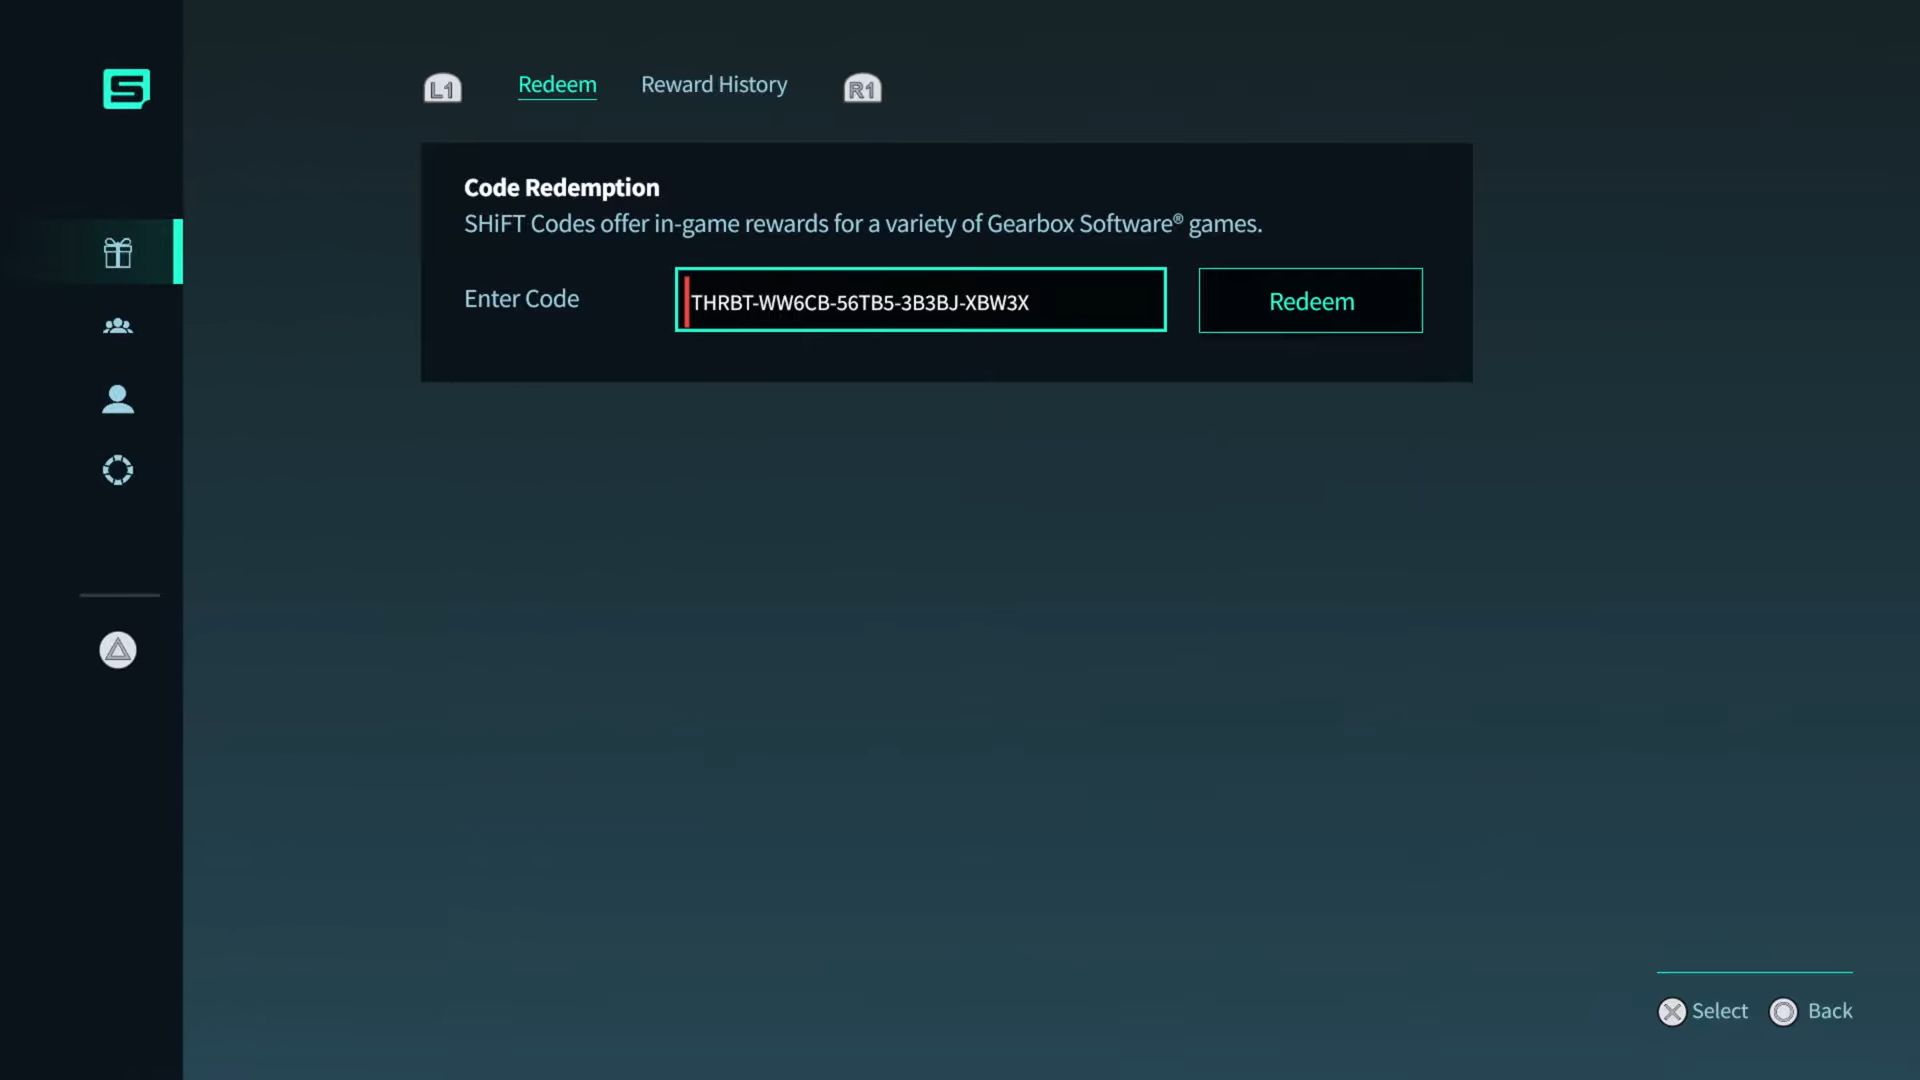Click the R1 bumper icon
Viewport: 1920px width, 1080px height.
862,88
